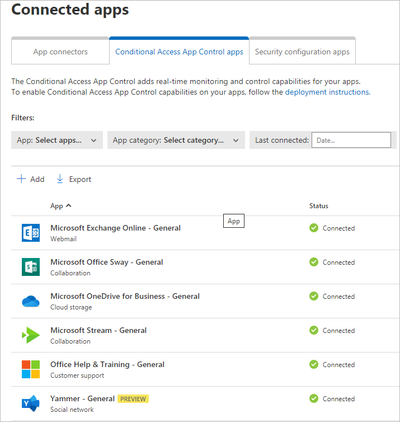The width and height of the screenshot is (400, 422).
Task: Click Connected status text for Microsoft Stream
Action: (339, 331)
